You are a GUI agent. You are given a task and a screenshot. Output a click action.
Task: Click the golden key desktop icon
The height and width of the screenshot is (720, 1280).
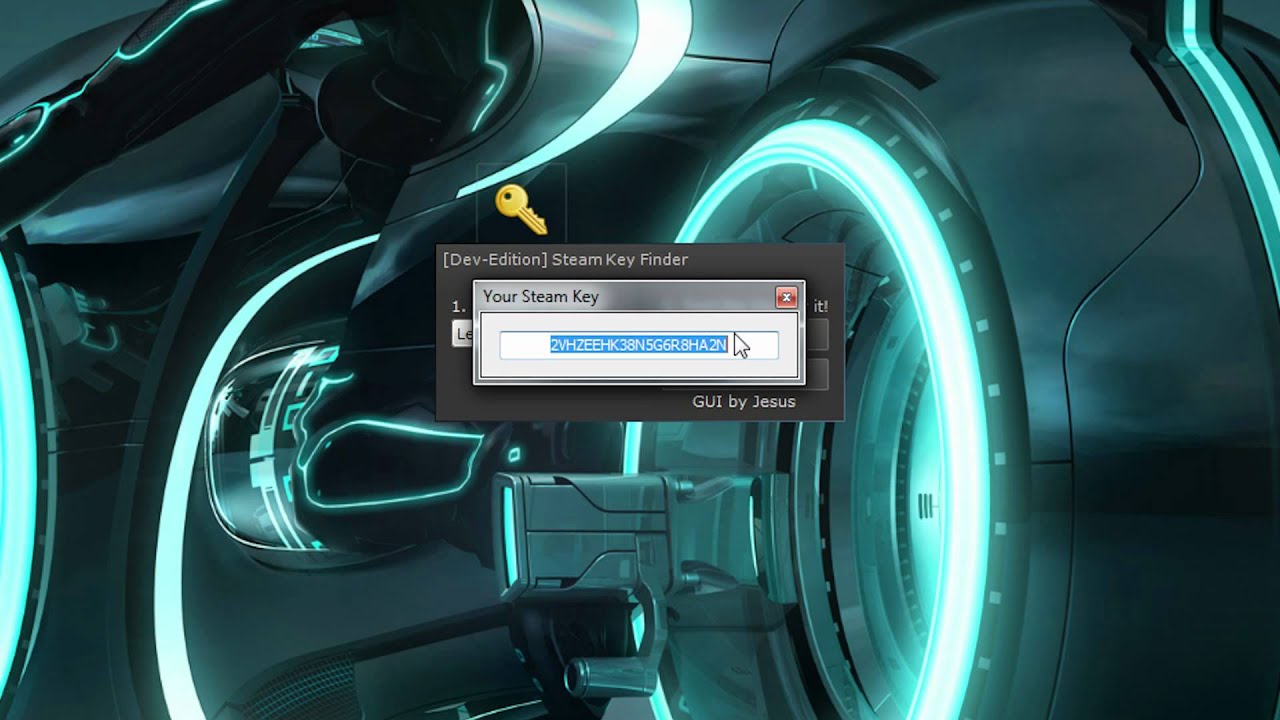point(521,209)
